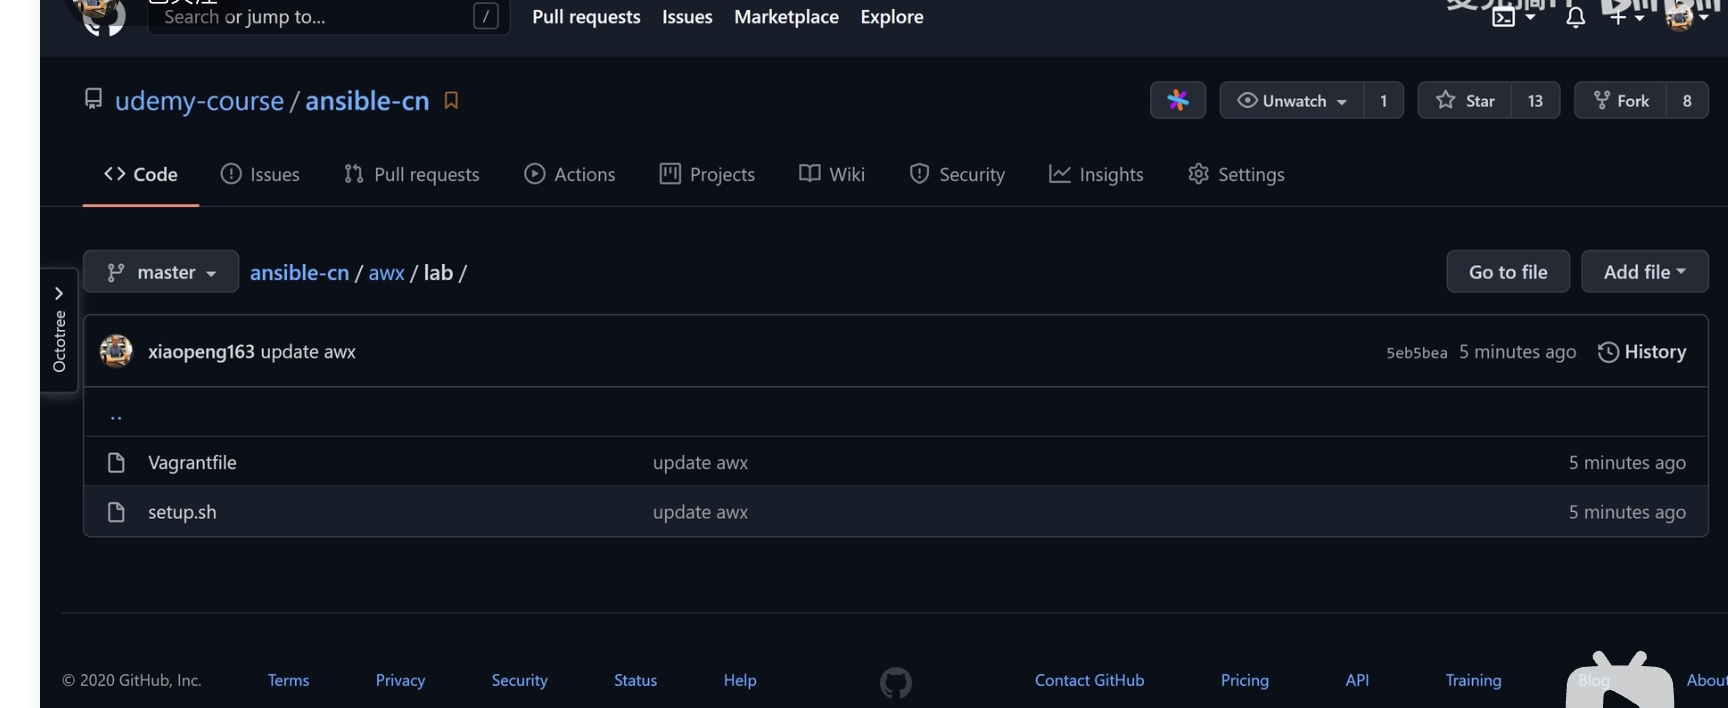This screenshot has height=708, width=1728.
Task: Click Issues in top navigation
Action: click(x=687, y=17)
